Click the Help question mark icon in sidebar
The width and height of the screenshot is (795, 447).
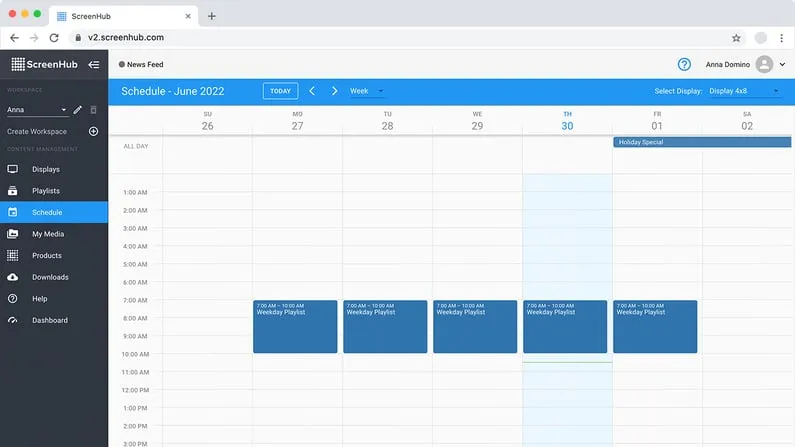pyautogui.click(x=13, y=299)
